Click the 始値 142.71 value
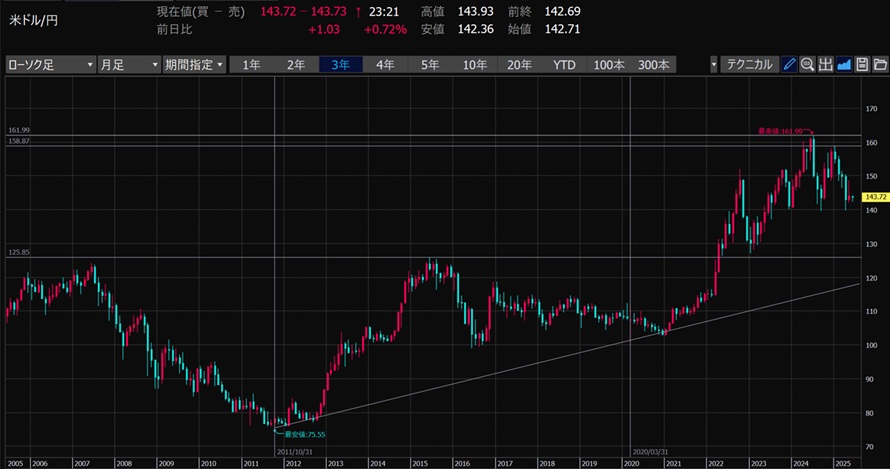The width and height of the screenshot is (890, 469). 562,29
